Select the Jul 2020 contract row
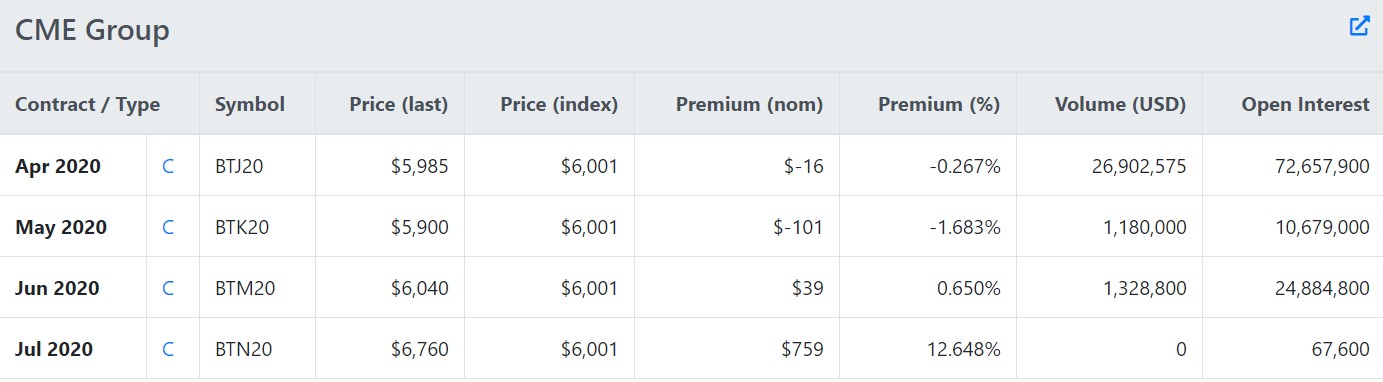This screenshot has height=382, width=1383. point(691,349)
